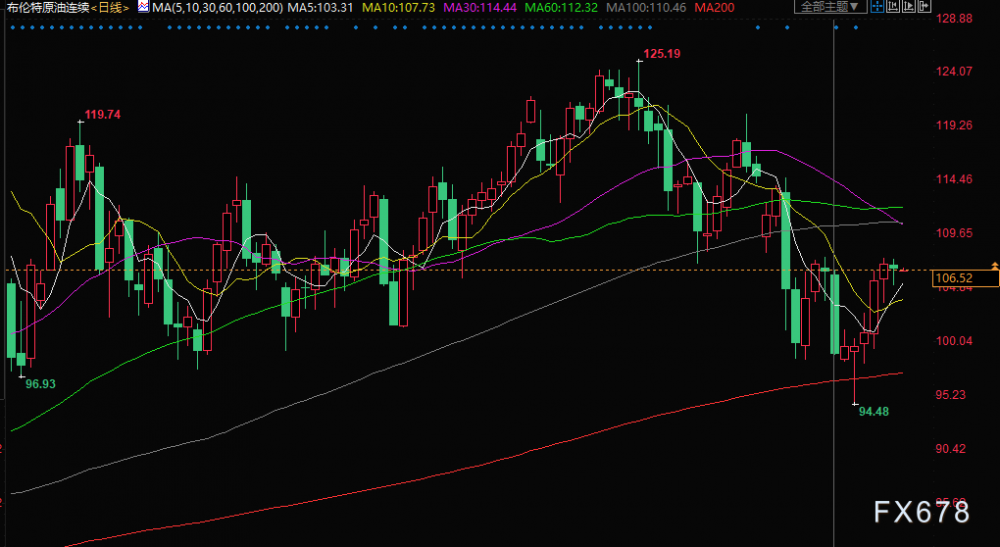Click the 119.74 peak price label
The image size is (1000, 547).
pyautogui.click(x=102, y=115)
